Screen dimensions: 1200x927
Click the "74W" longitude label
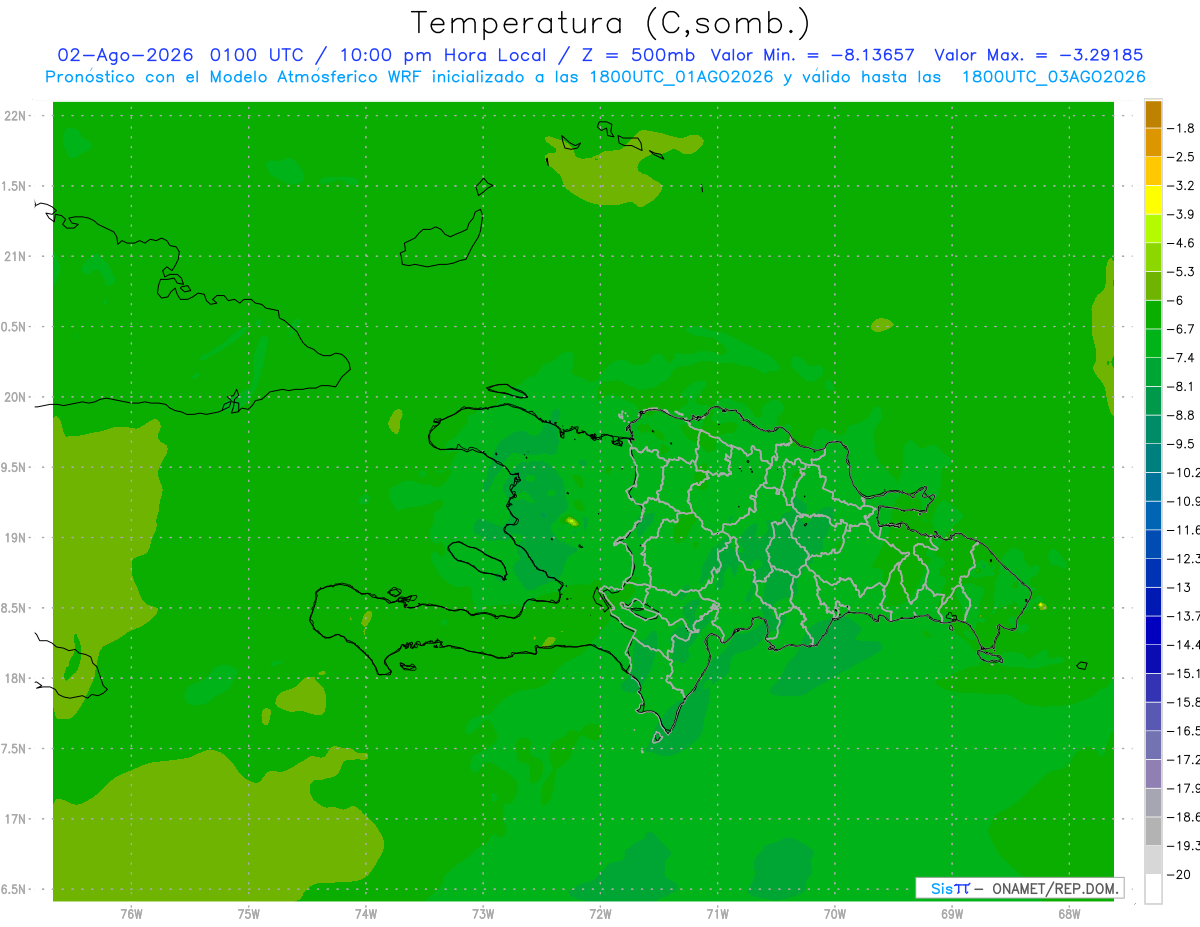[366, 913]
